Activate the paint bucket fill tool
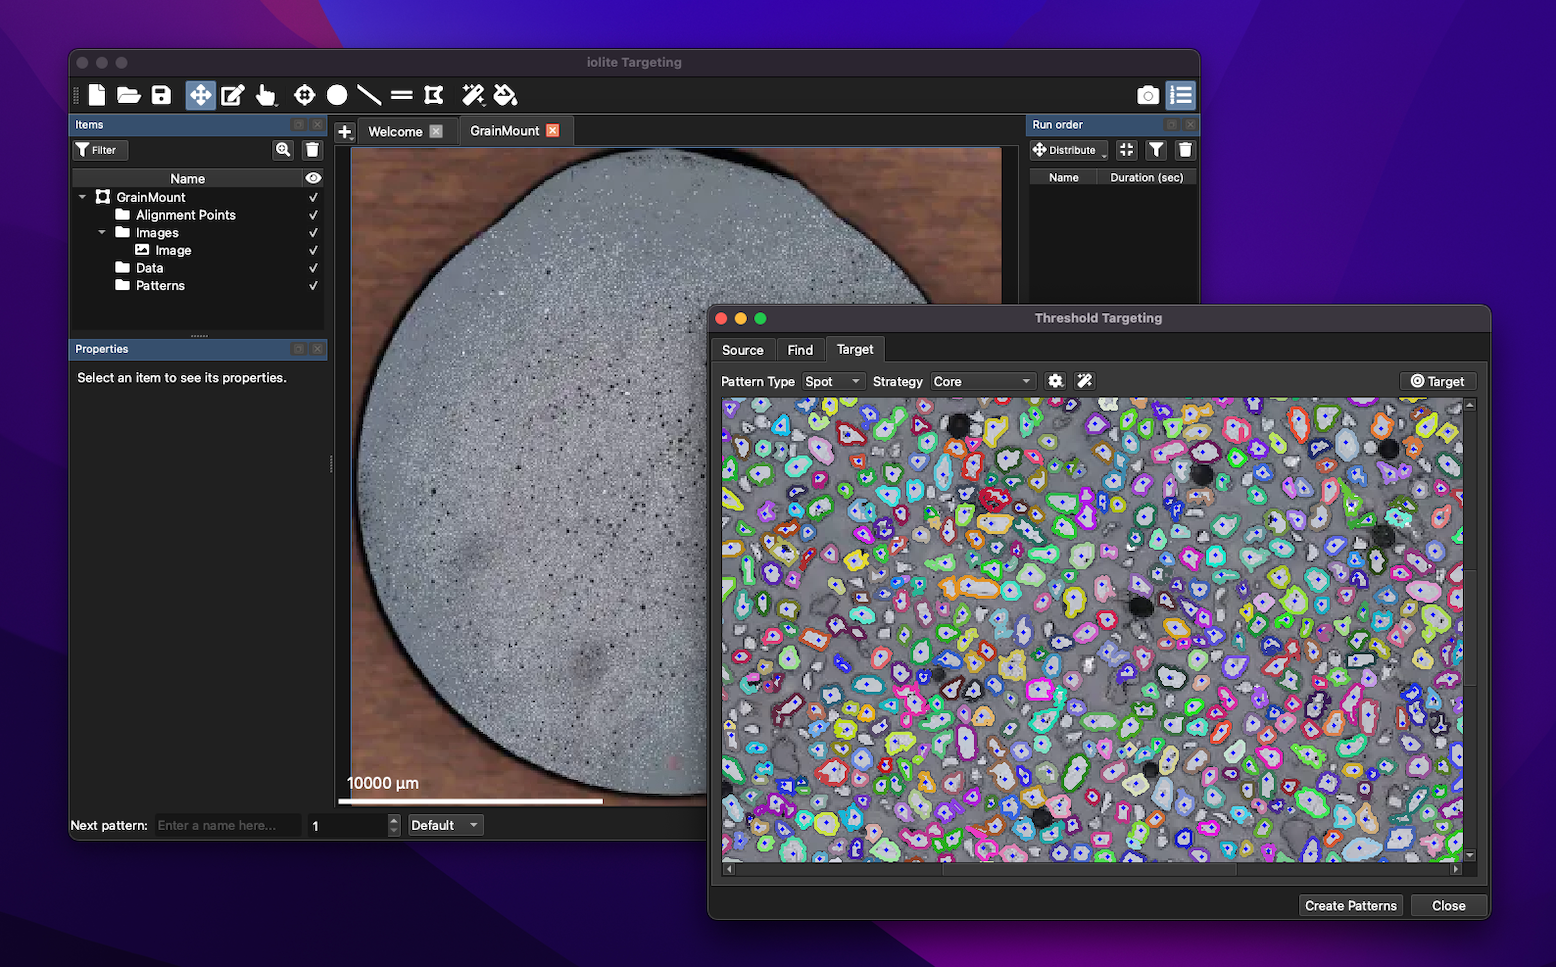Viewport: 1556px width, 967px height. [x=506, y=95]
